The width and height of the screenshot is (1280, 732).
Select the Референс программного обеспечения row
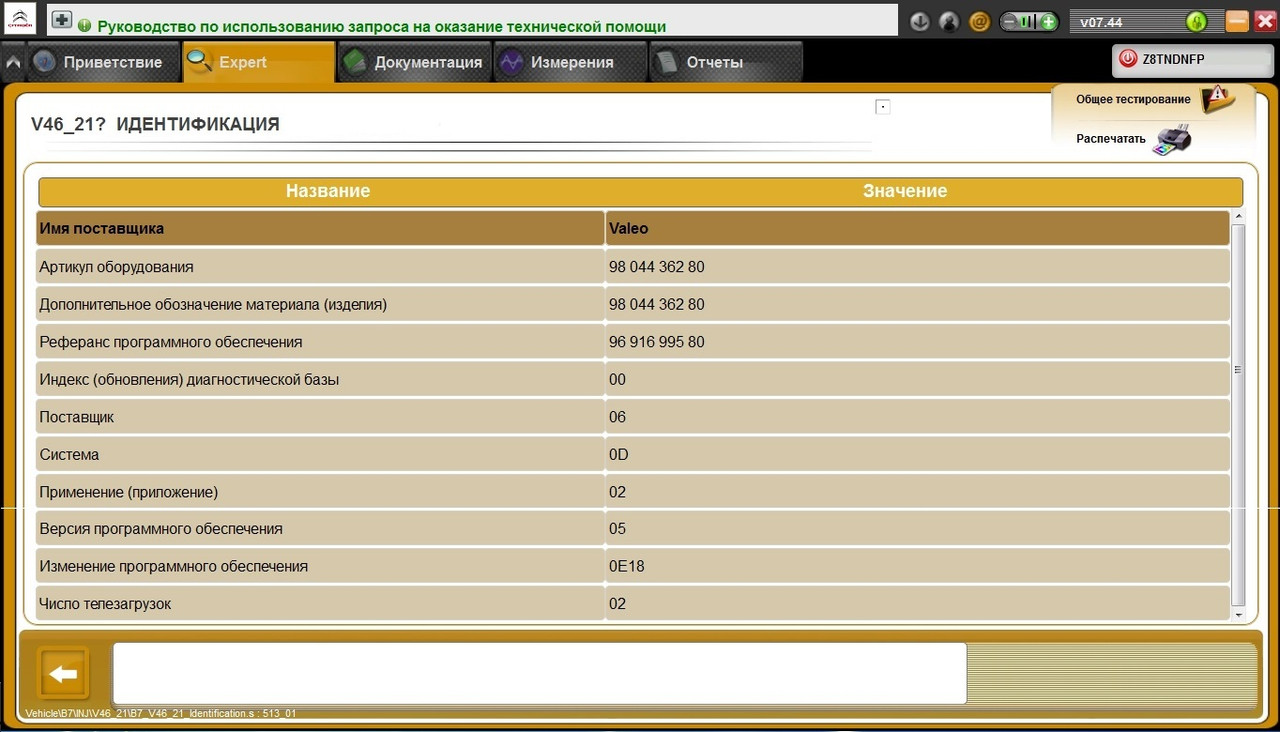[633, 342]
